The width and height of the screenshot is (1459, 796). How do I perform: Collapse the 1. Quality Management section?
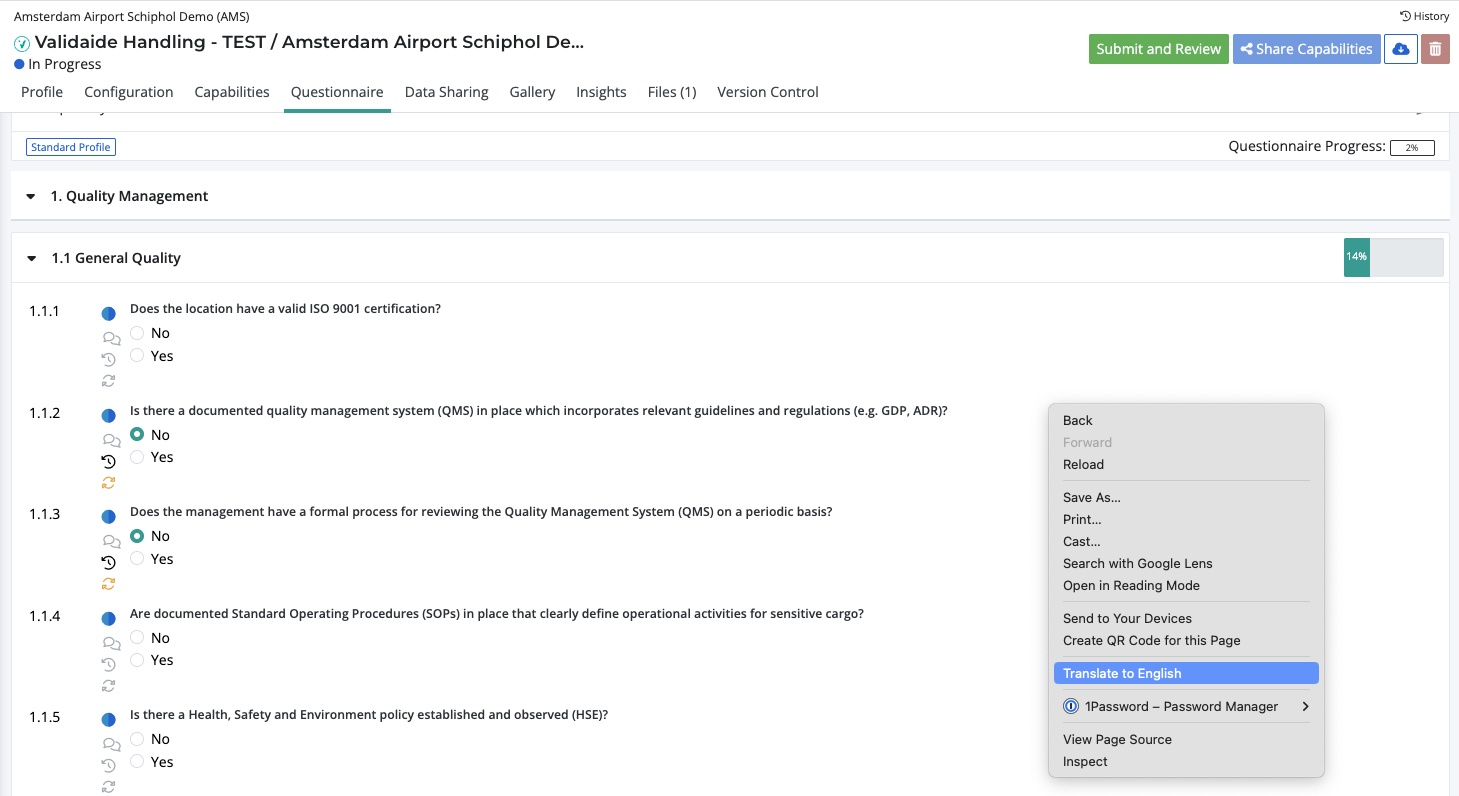[x=31, y=197]
